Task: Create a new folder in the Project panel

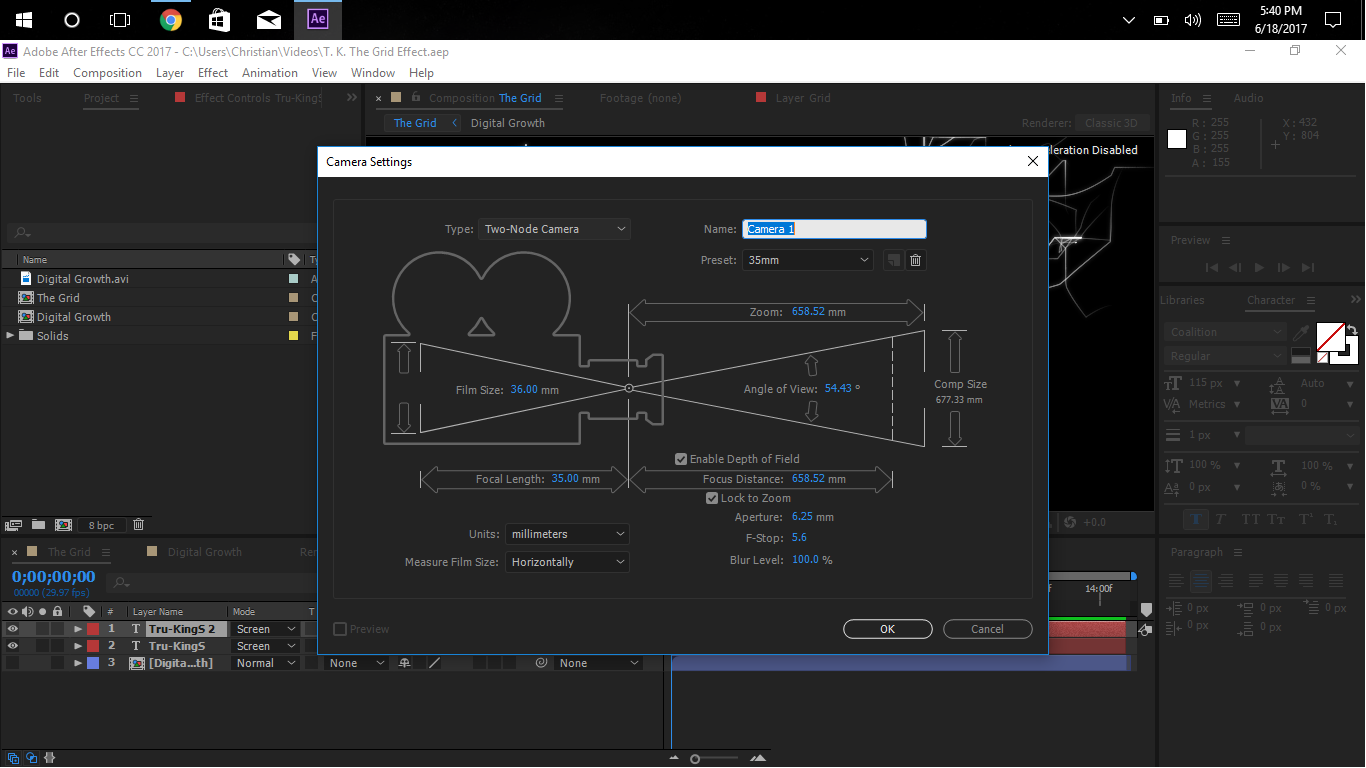Action: [x=38, y=524]
